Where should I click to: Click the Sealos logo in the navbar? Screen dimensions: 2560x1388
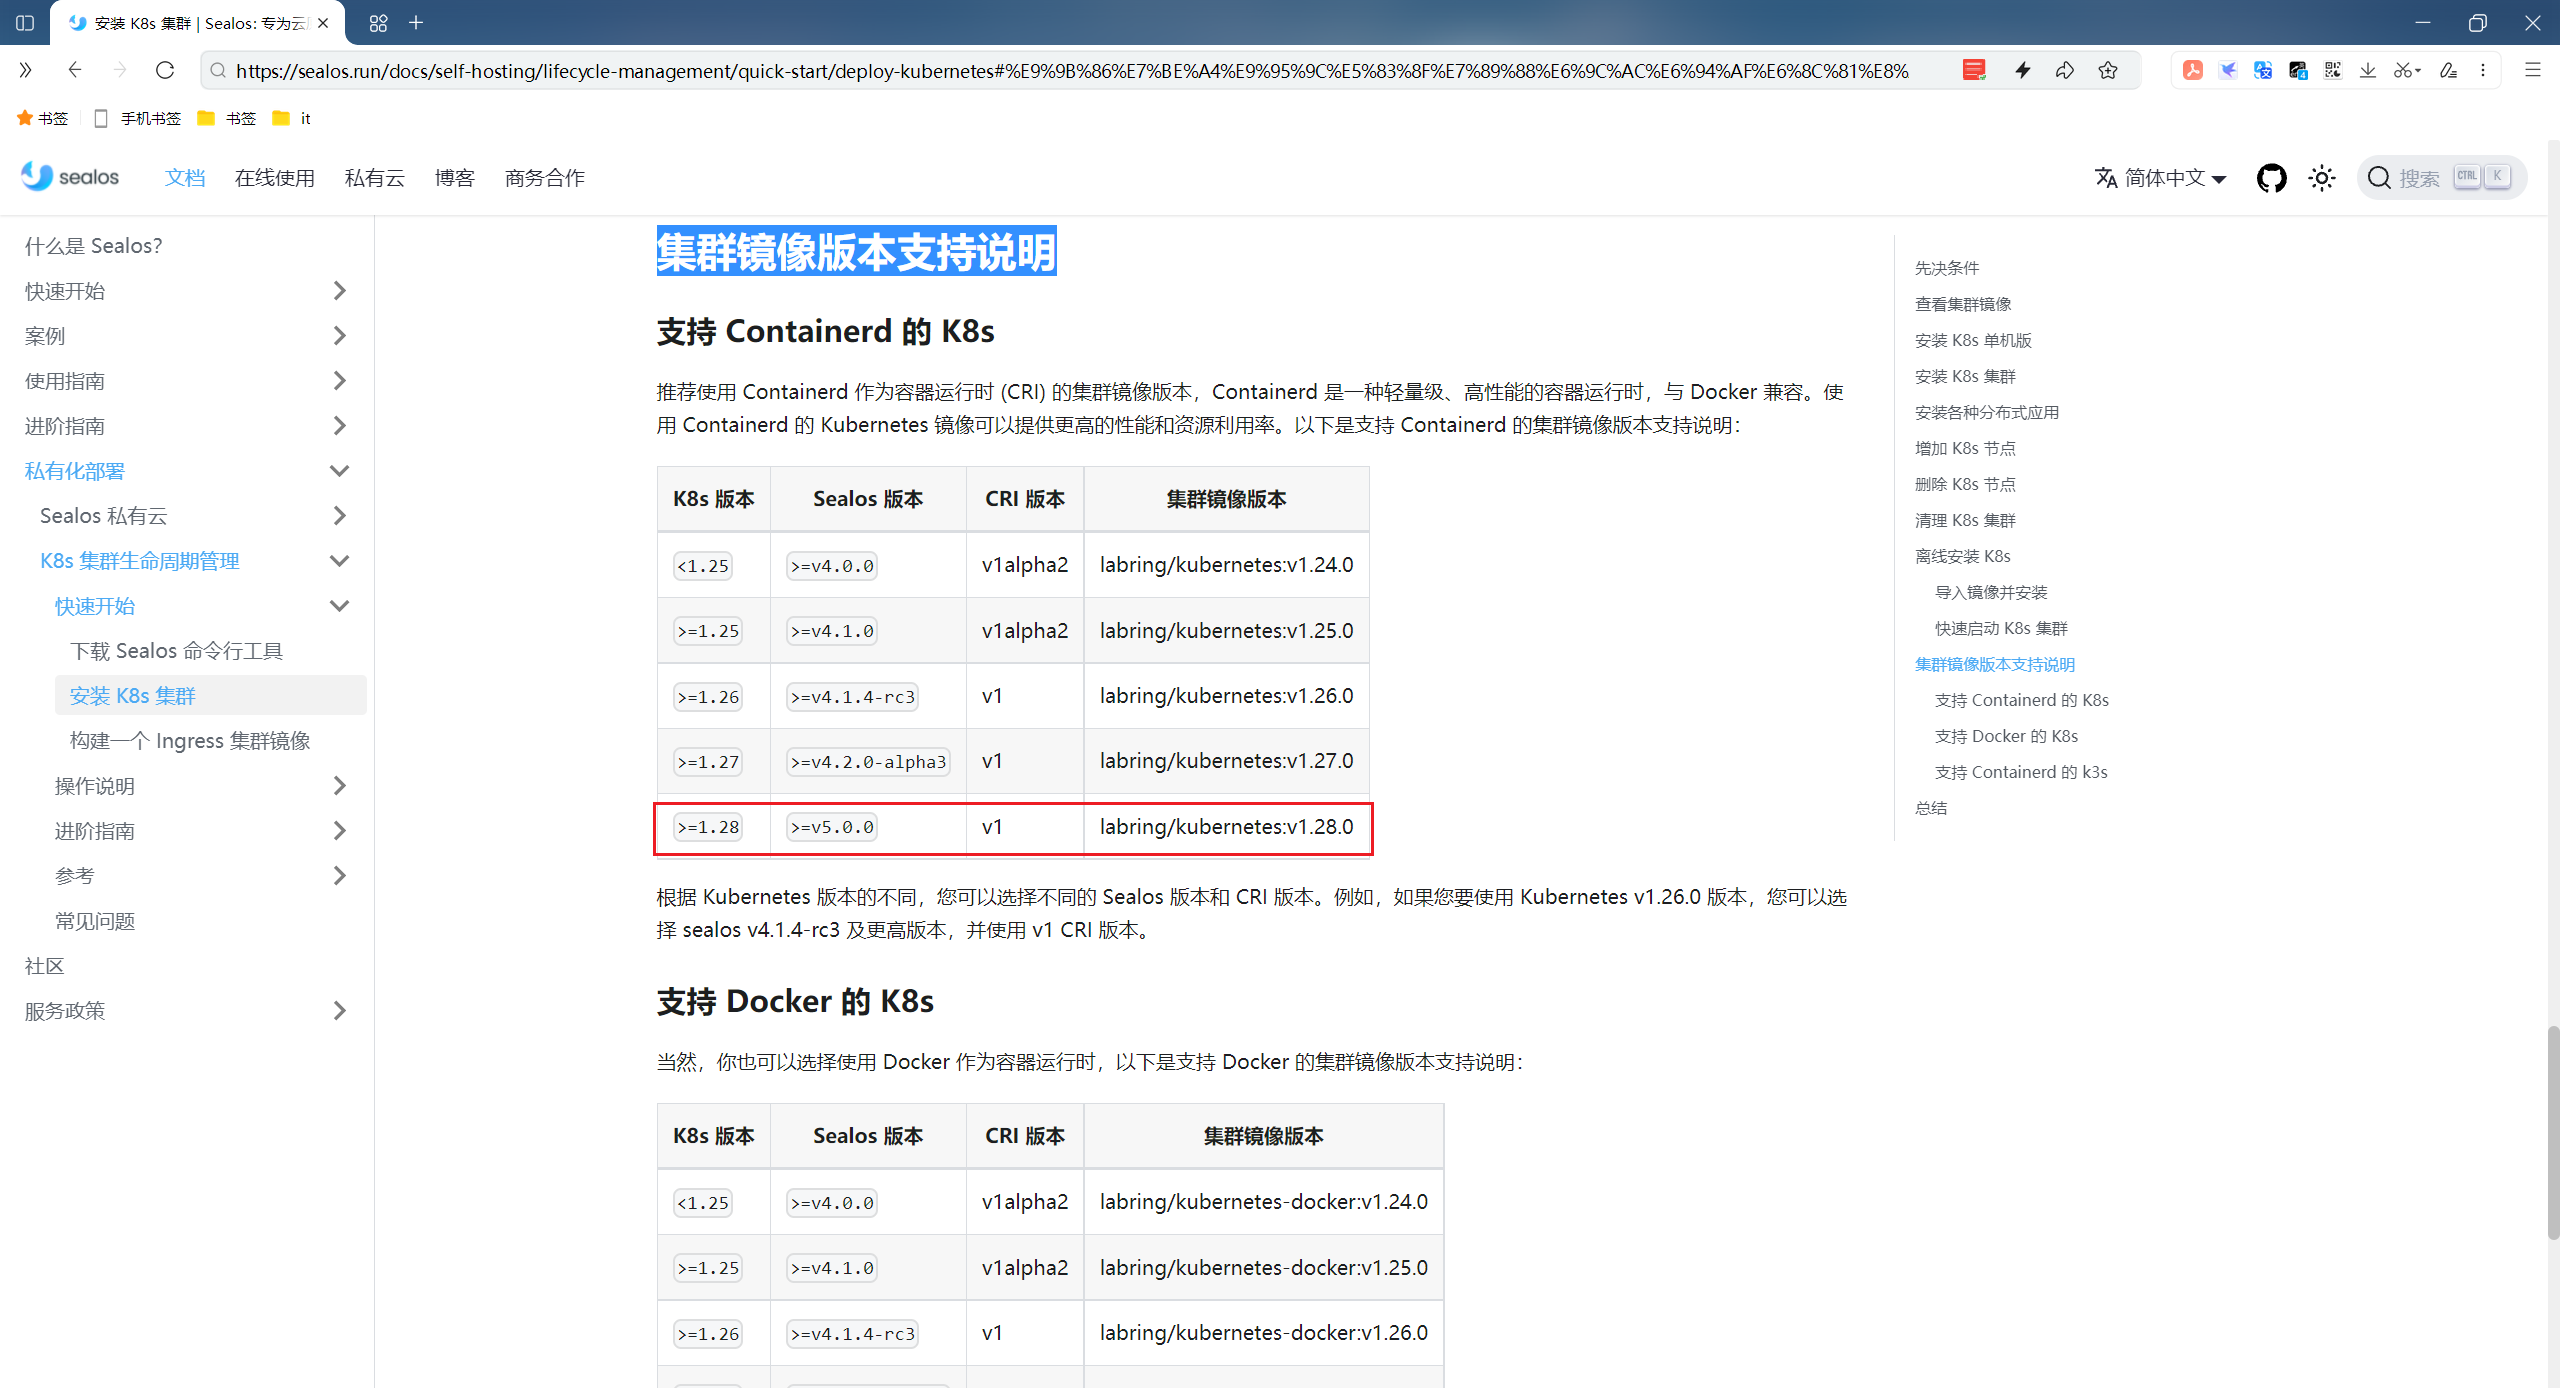[70, 177]
